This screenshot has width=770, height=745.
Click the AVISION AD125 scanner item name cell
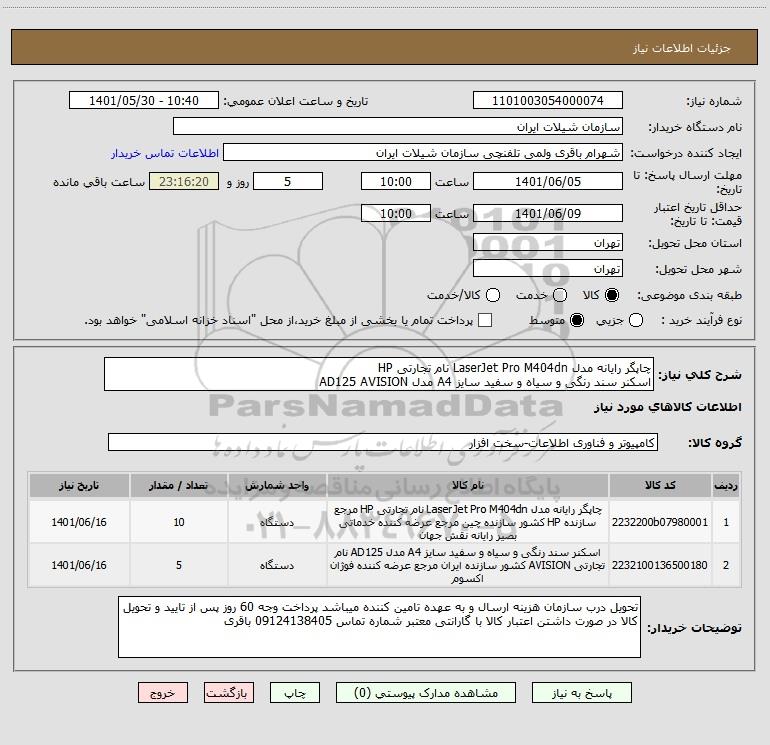point(468,565)
